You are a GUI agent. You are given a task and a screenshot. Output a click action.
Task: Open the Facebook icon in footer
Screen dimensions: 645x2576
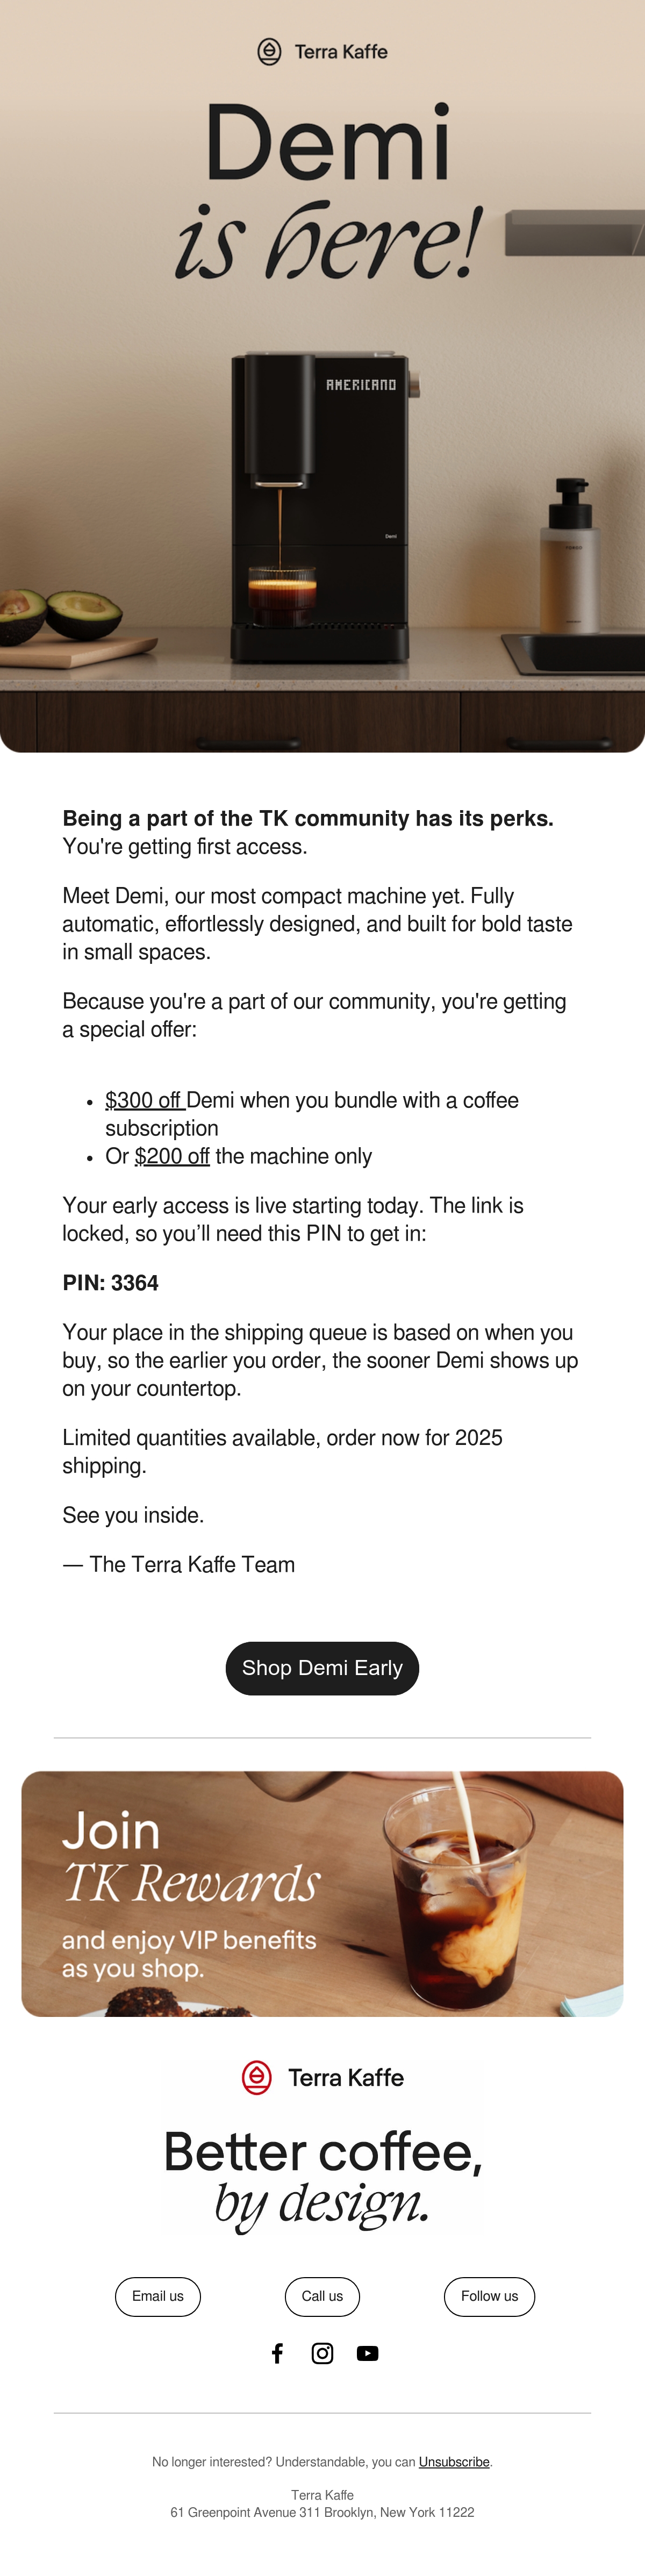[278, 2353]
